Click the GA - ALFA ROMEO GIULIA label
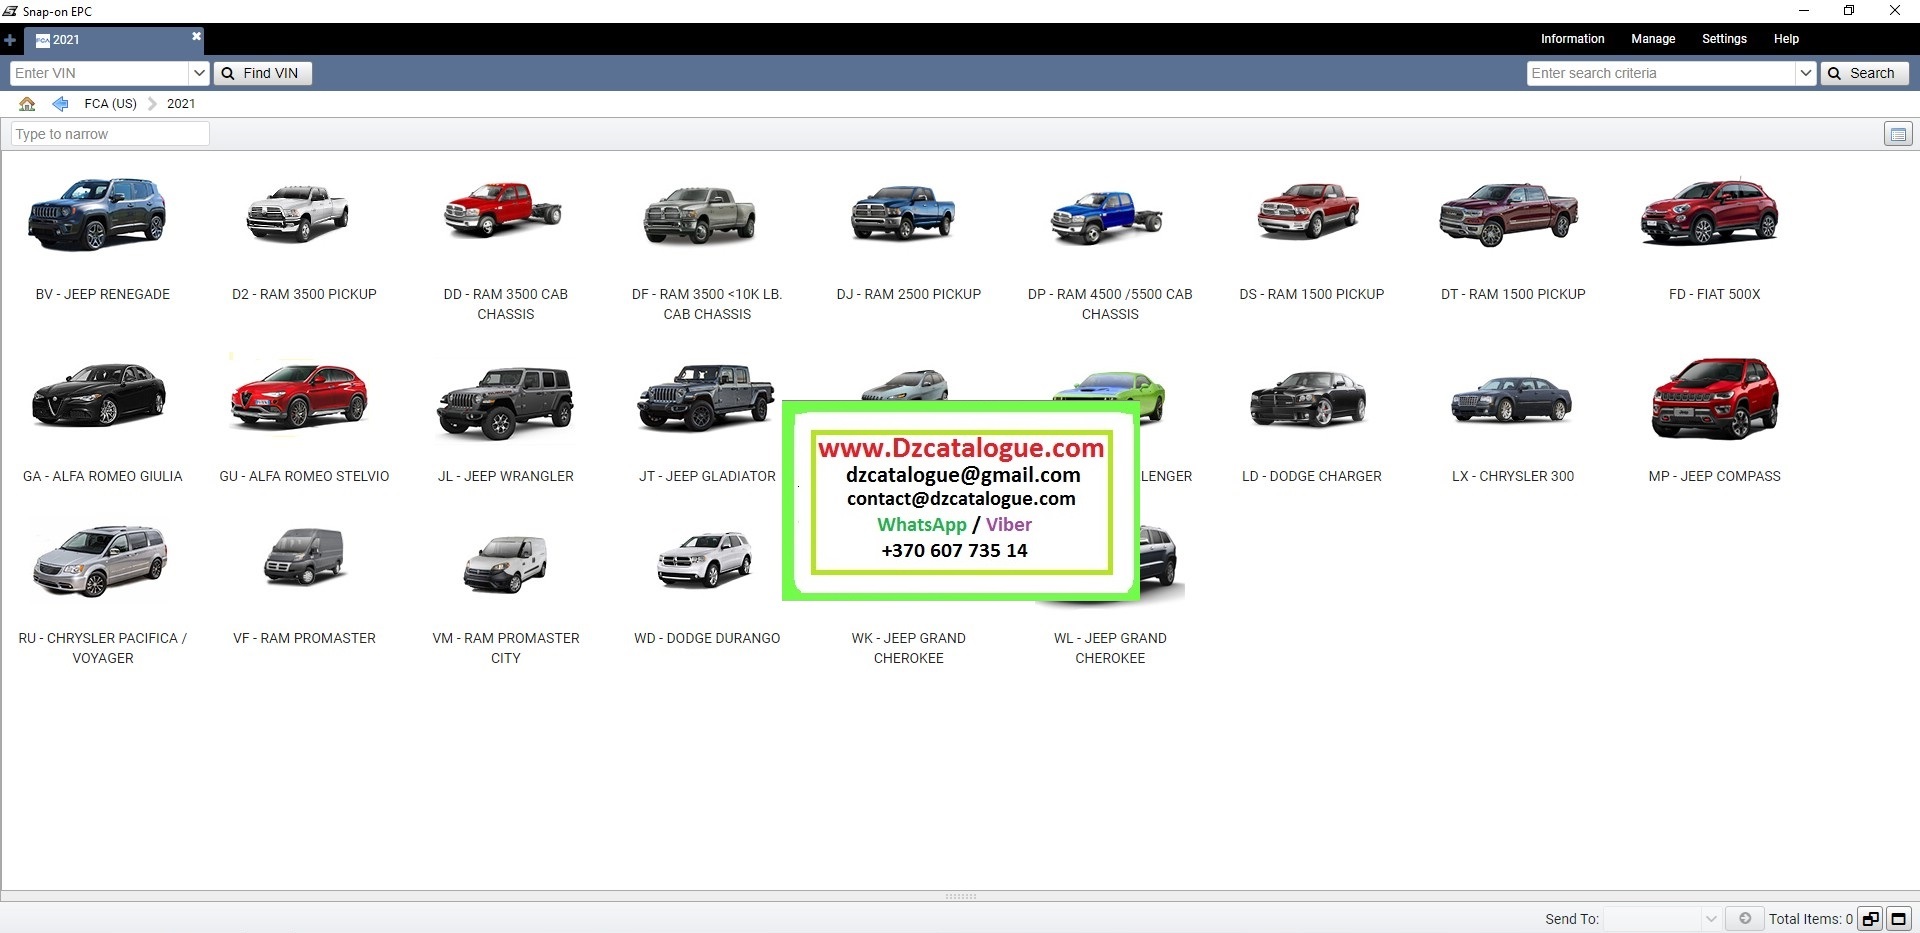Screen dimensions: 1920x933 click(103, 476)
